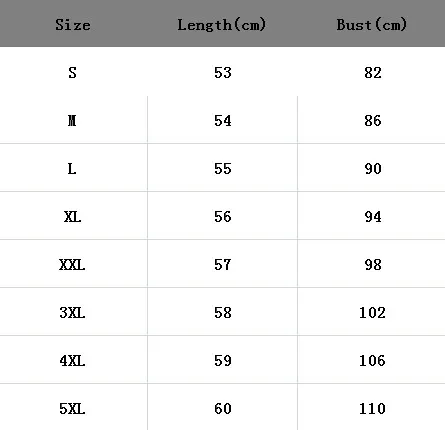This screenshot has height=430, width=445.
Task: Click the bust value 82
Action: click(373, 73)
